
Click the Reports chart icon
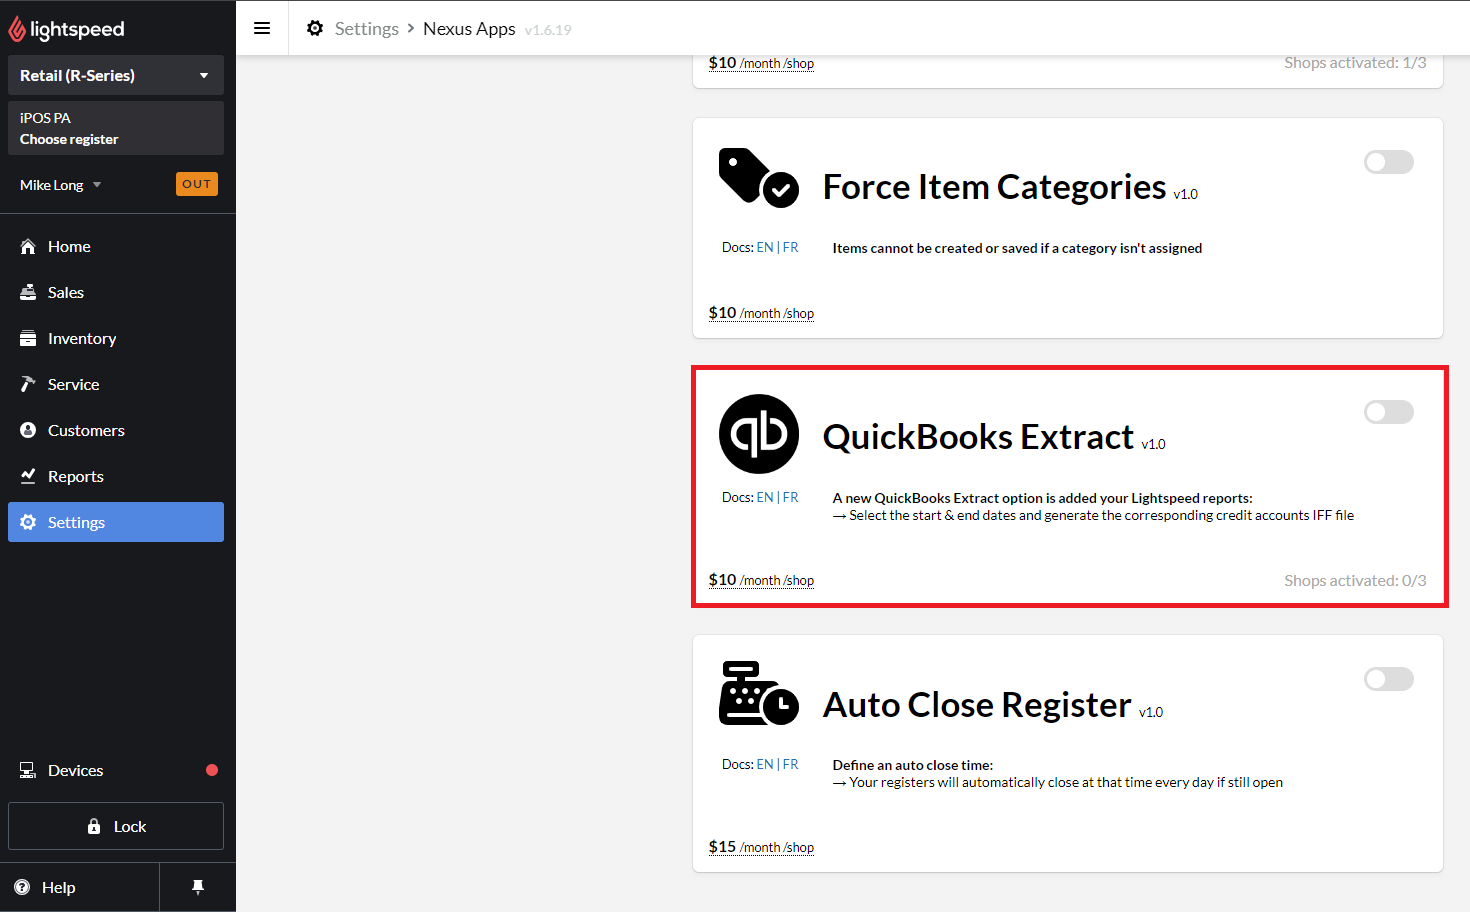[28, 476]
